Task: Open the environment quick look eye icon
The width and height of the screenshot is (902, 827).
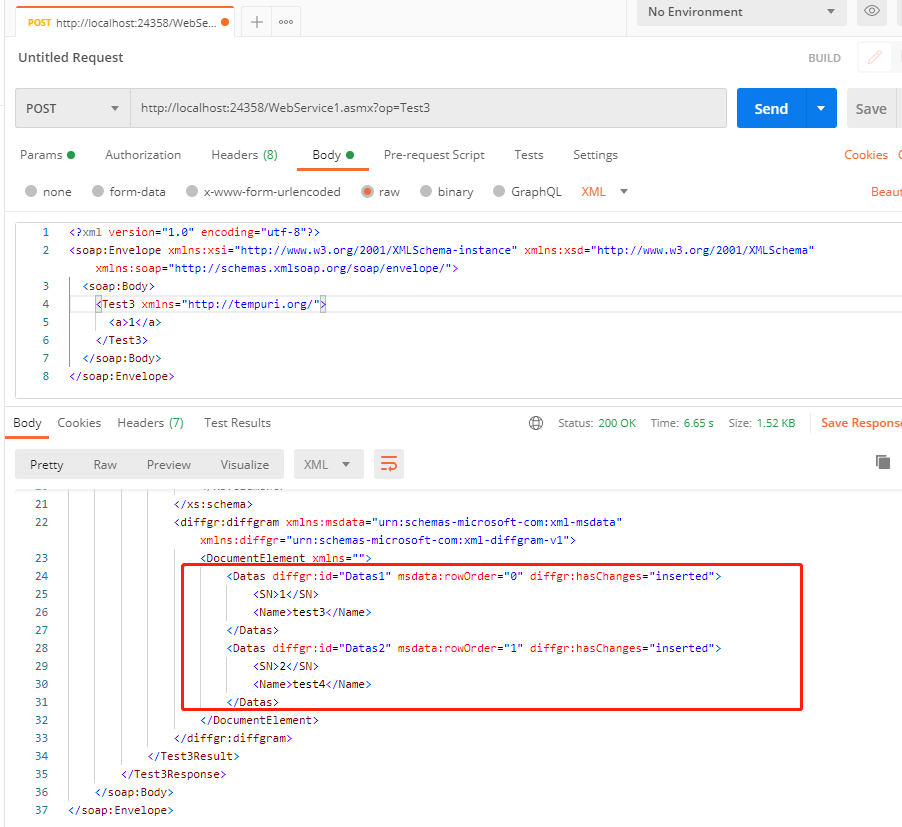Action: point(870,13)
